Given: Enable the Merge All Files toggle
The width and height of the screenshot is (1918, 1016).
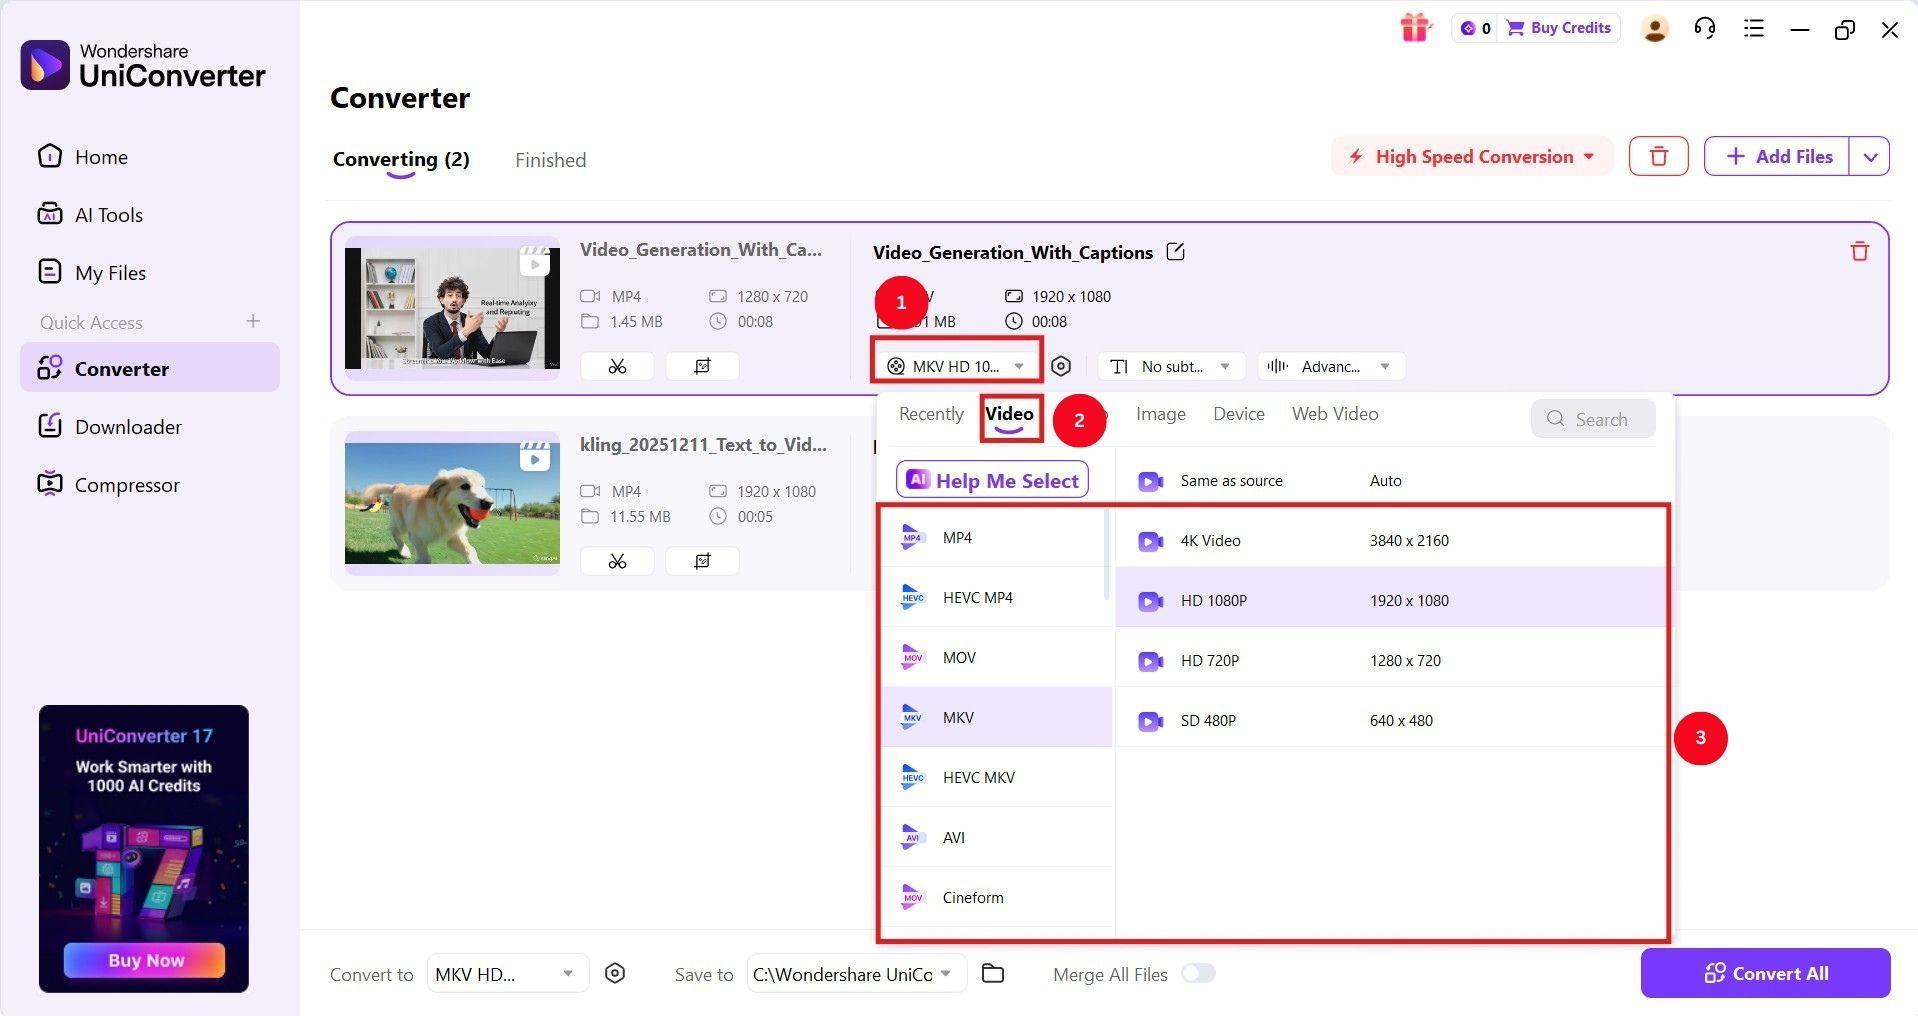Looking at the screenshot, I should pyautogui.click(x=1197, y=973).
